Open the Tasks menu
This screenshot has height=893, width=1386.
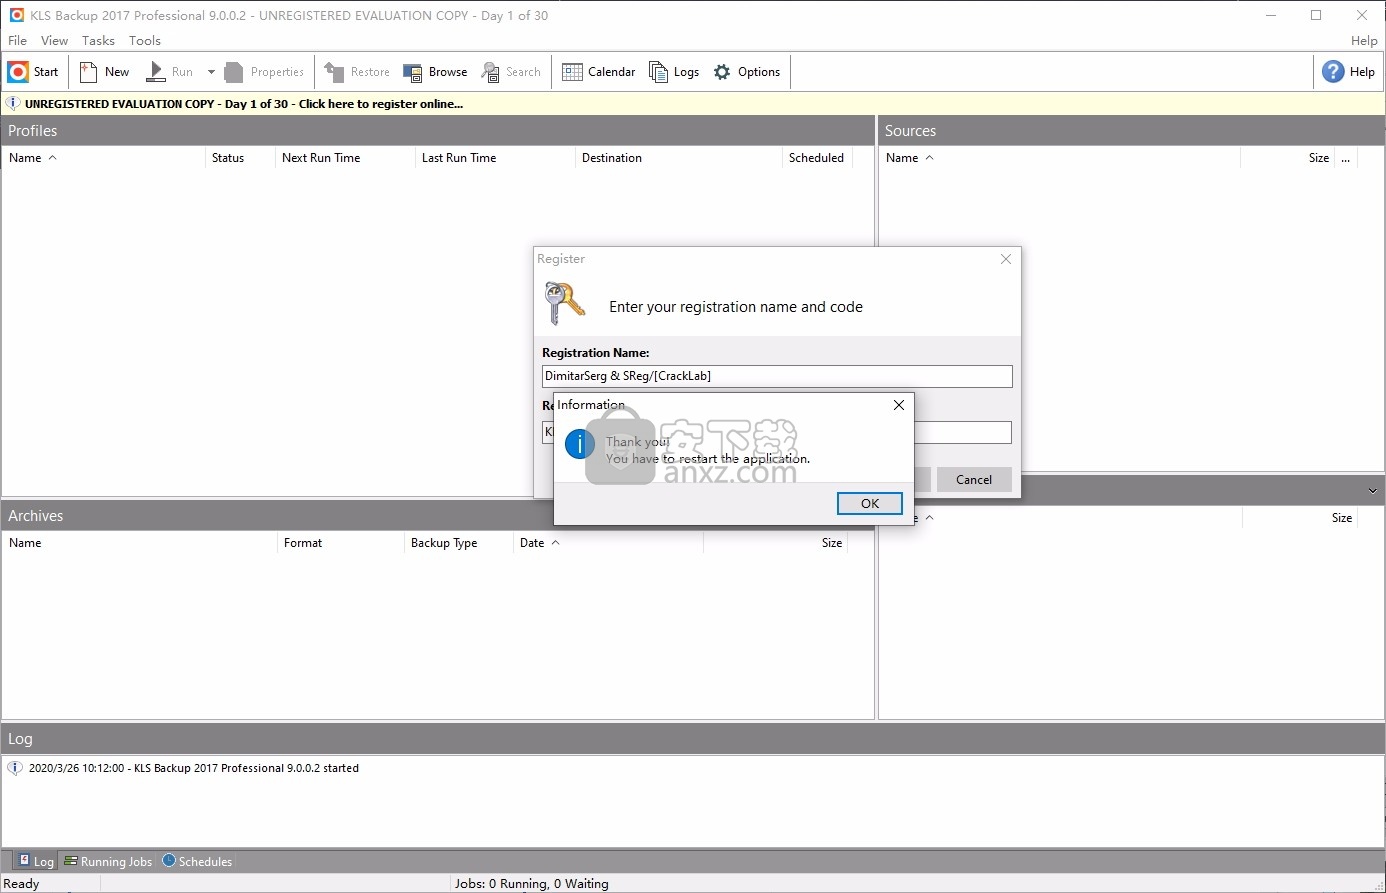coord(98,41)
